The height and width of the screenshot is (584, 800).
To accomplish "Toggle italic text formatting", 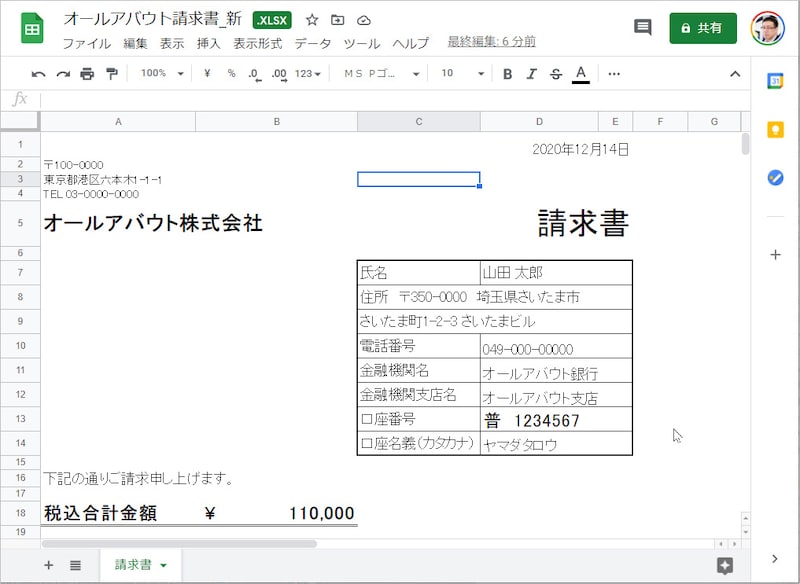I will [531, 74].
